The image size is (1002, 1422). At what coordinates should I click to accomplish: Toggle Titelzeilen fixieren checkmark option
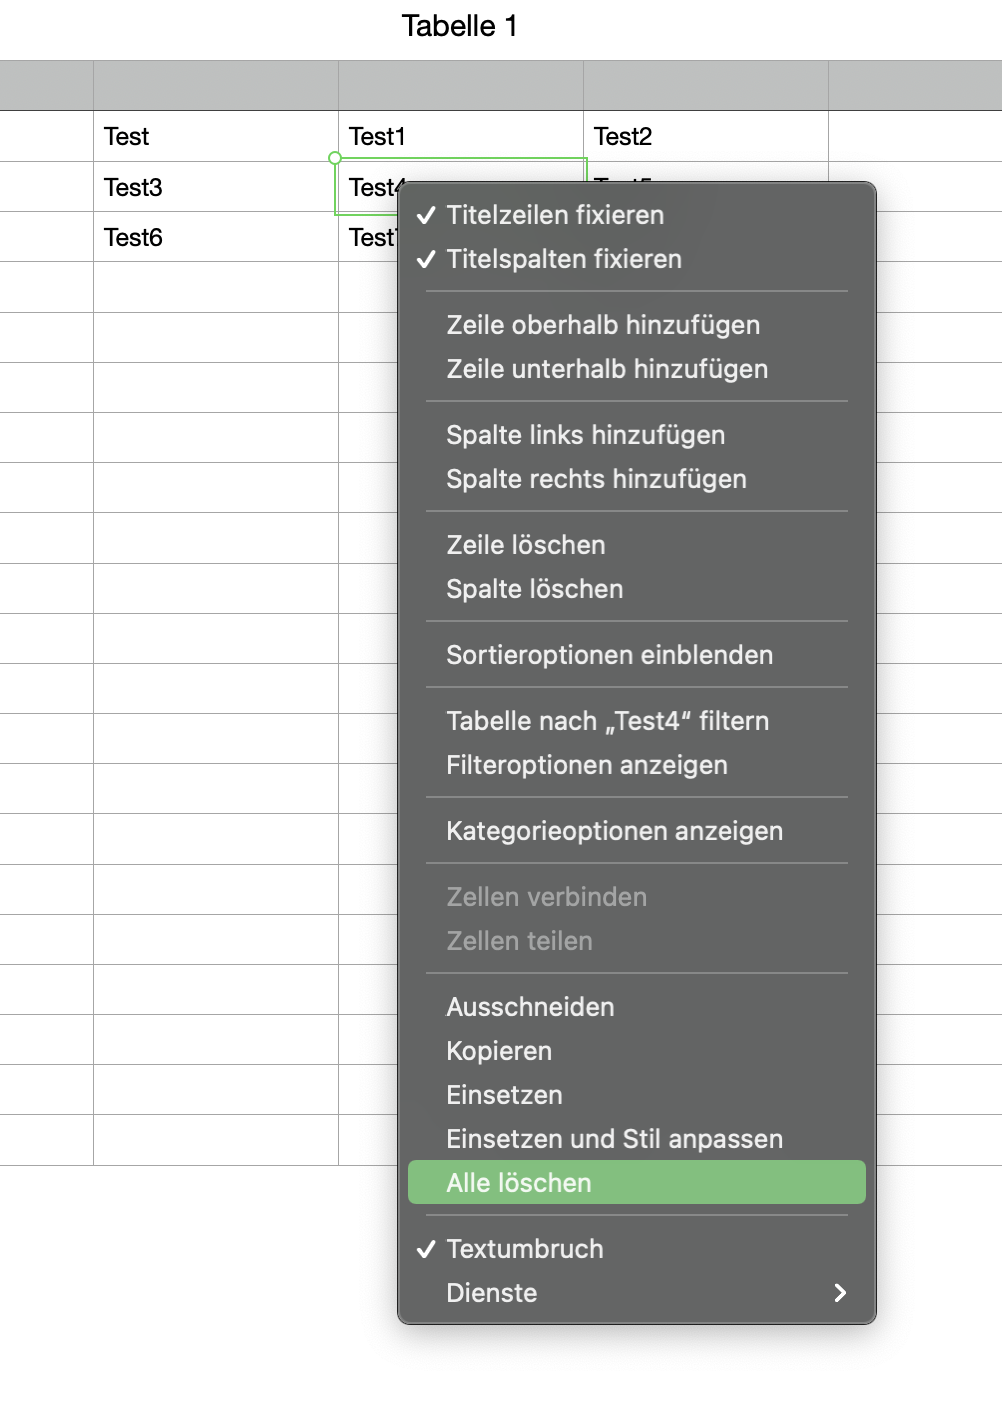coord(555,215)
